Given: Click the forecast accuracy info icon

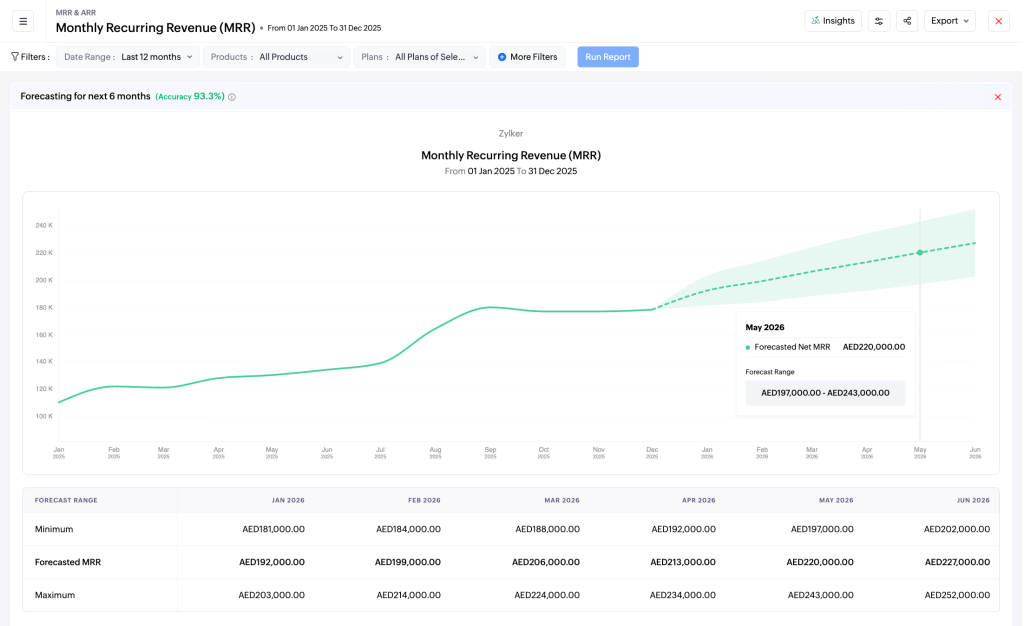Looking at the screenshot, I should tap(232, 97).
